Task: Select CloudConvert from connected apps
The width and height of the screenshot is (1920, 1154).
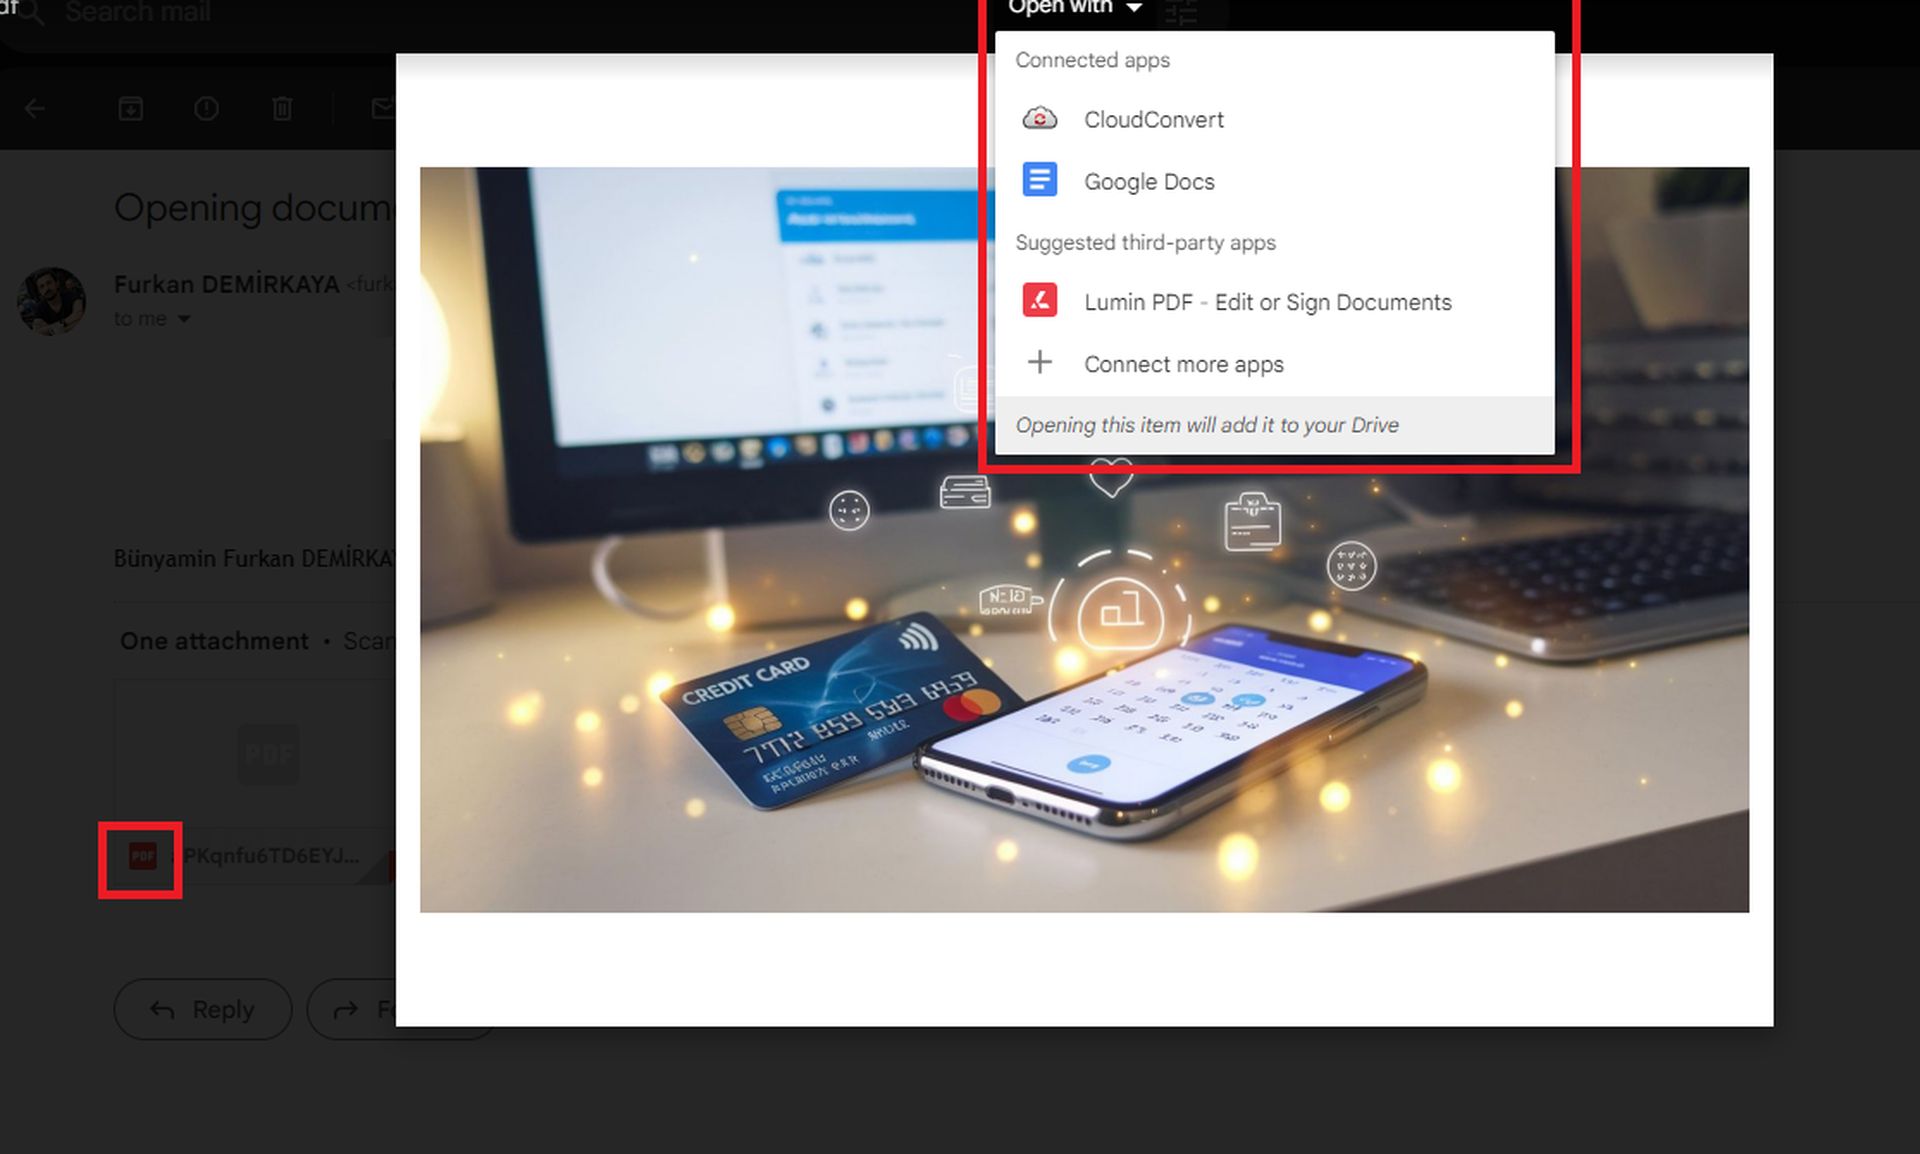Action: tap(1153, 118)
